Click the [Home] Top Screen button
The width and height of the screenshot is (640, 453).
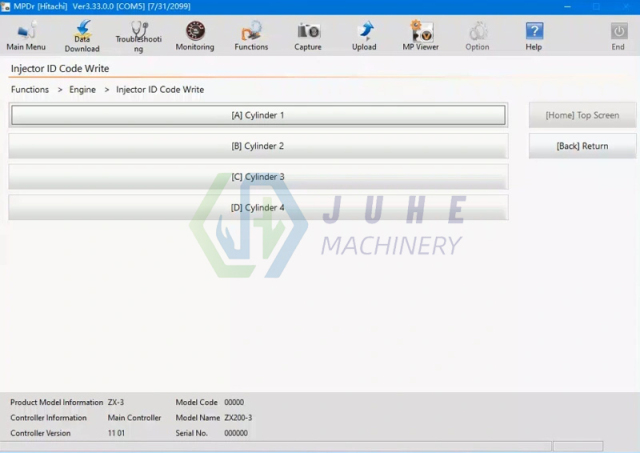pyautogui.click(x=582, y=115)
